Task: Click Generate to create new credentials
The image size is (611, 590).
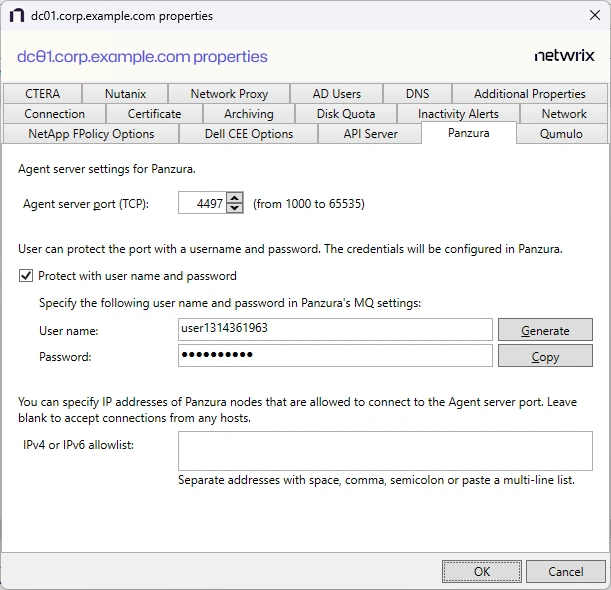Action: click(545, 330)
